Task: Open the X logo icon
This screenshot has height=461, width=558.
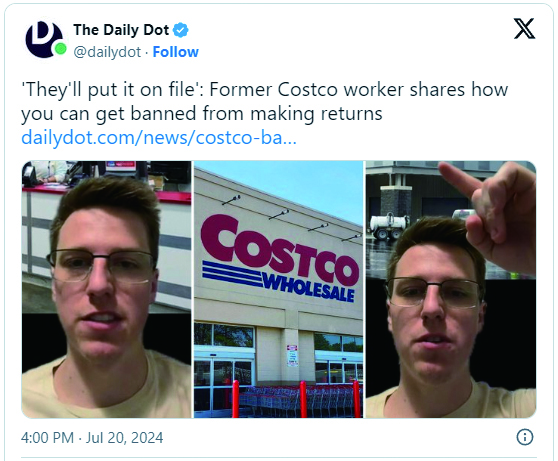Action: [x=524, y=29]
